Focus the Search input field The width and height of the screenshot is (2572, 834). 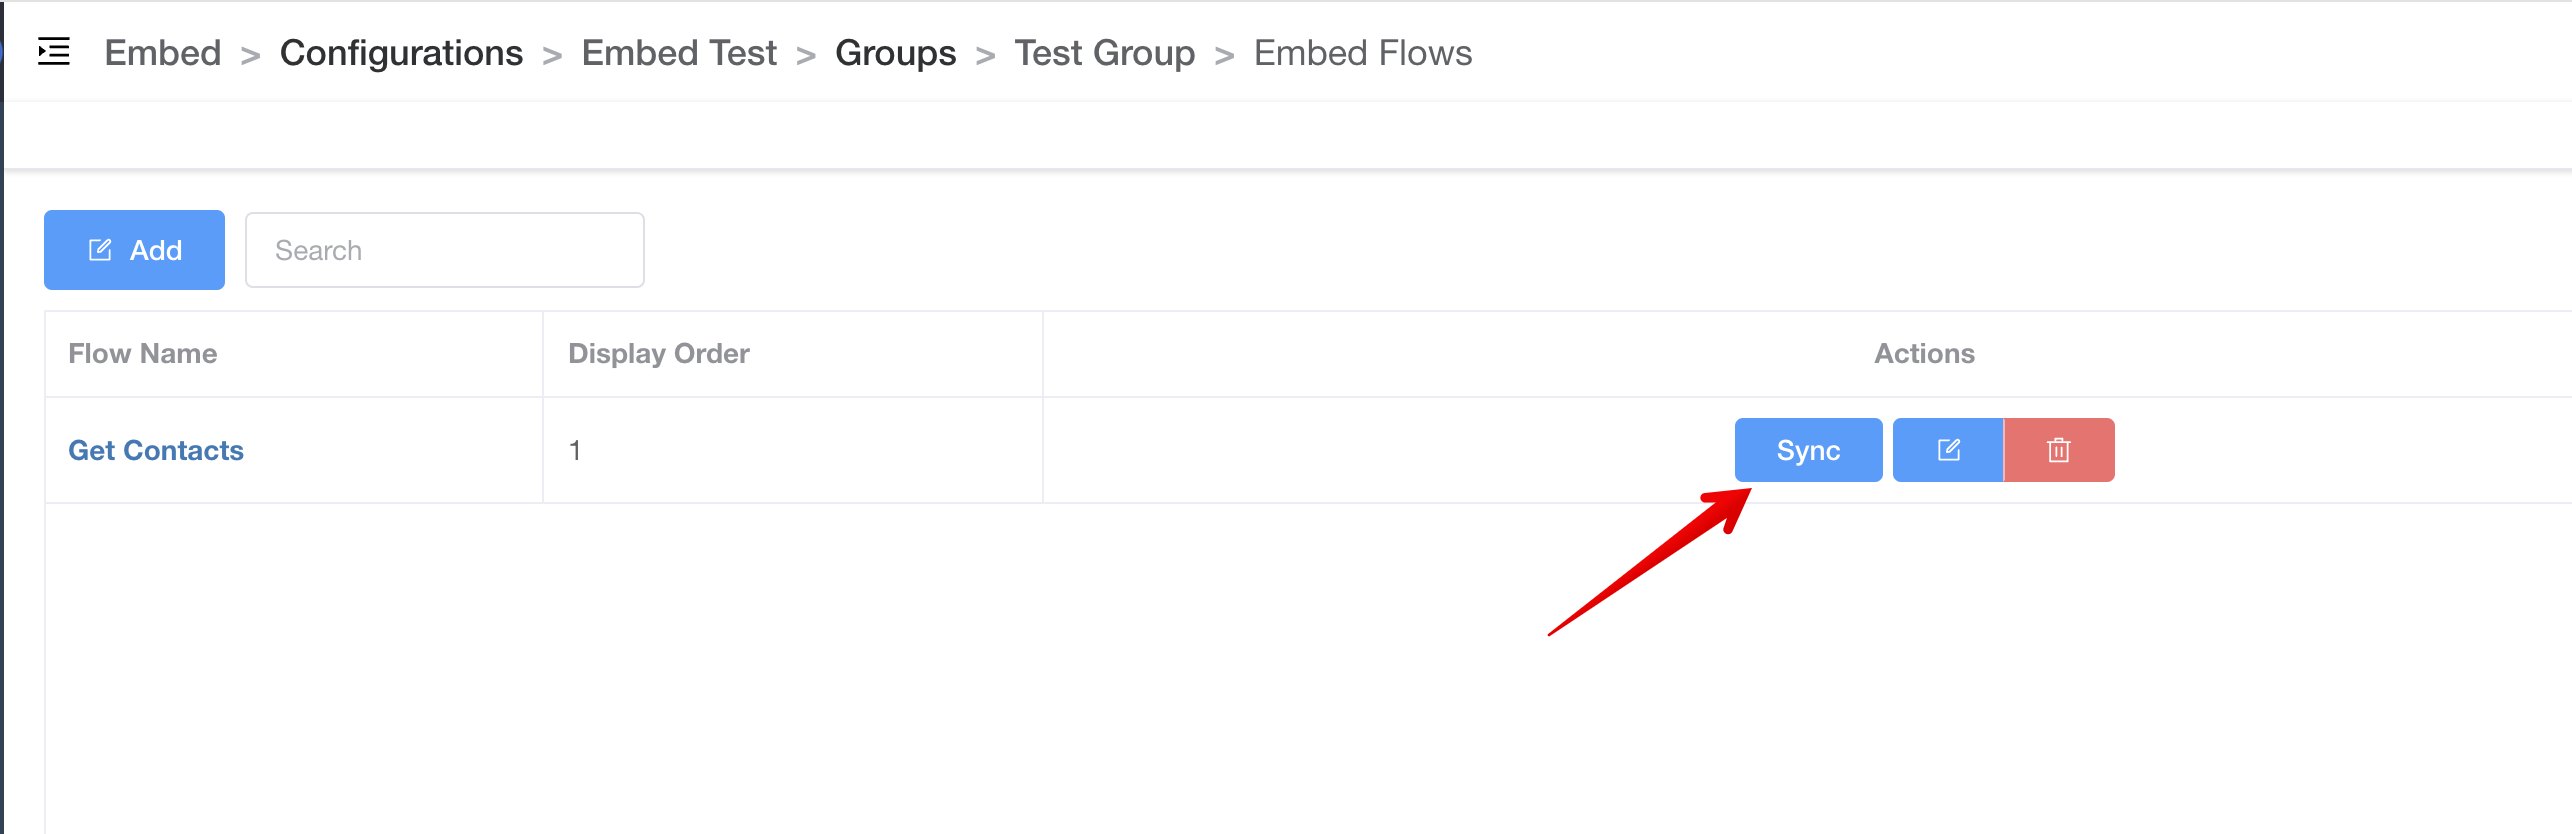click(444, 250)
